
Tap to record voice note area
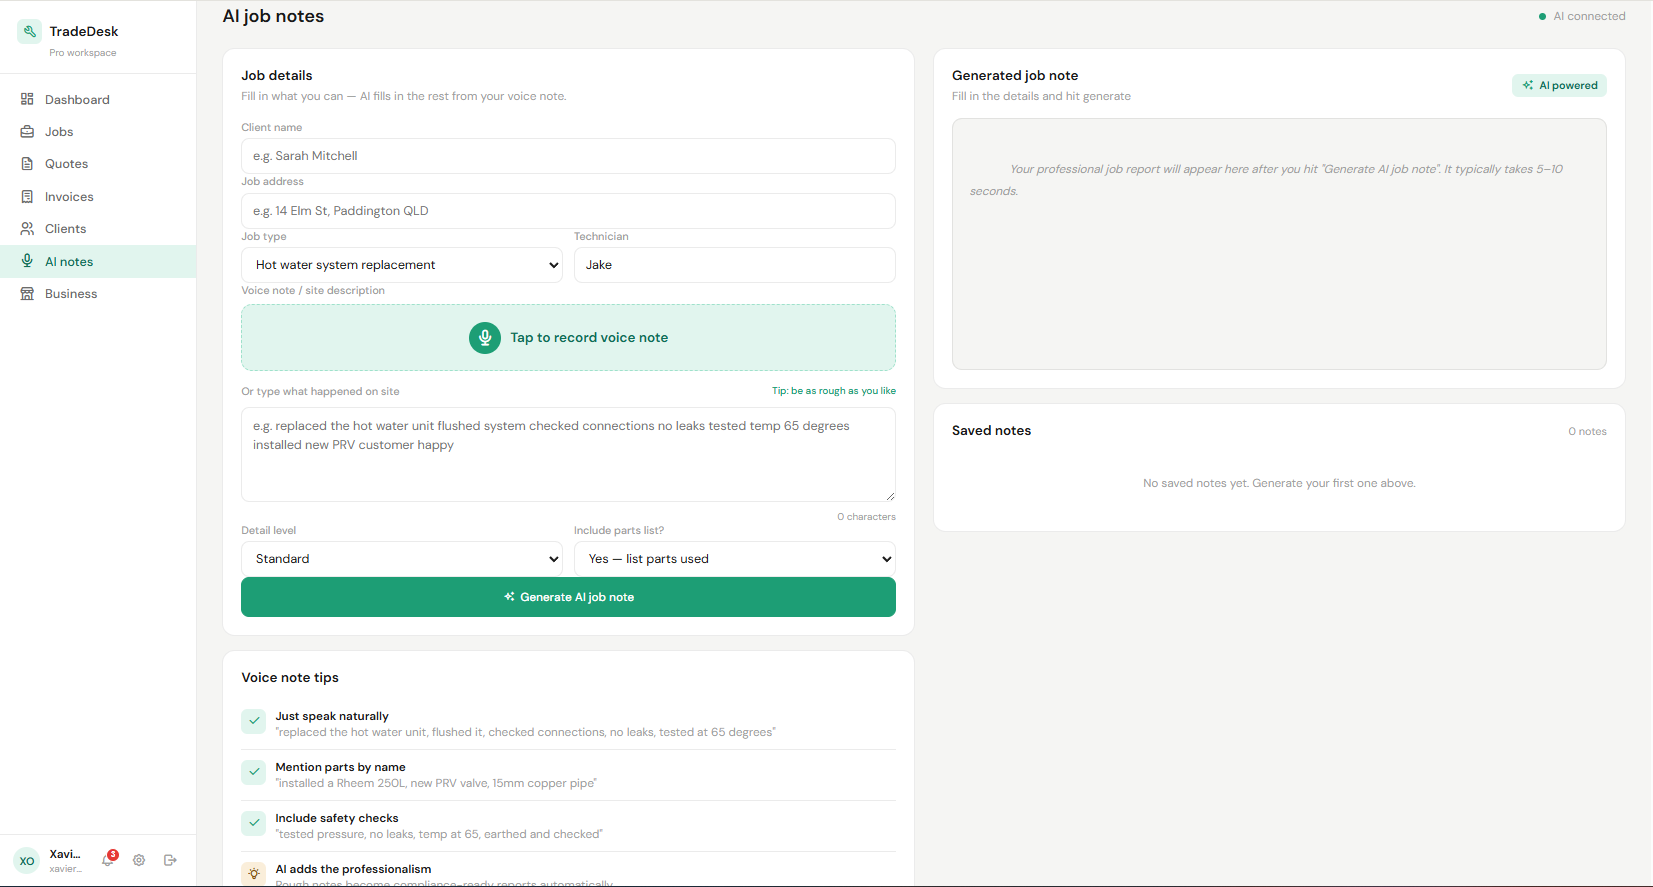(568, 338)
